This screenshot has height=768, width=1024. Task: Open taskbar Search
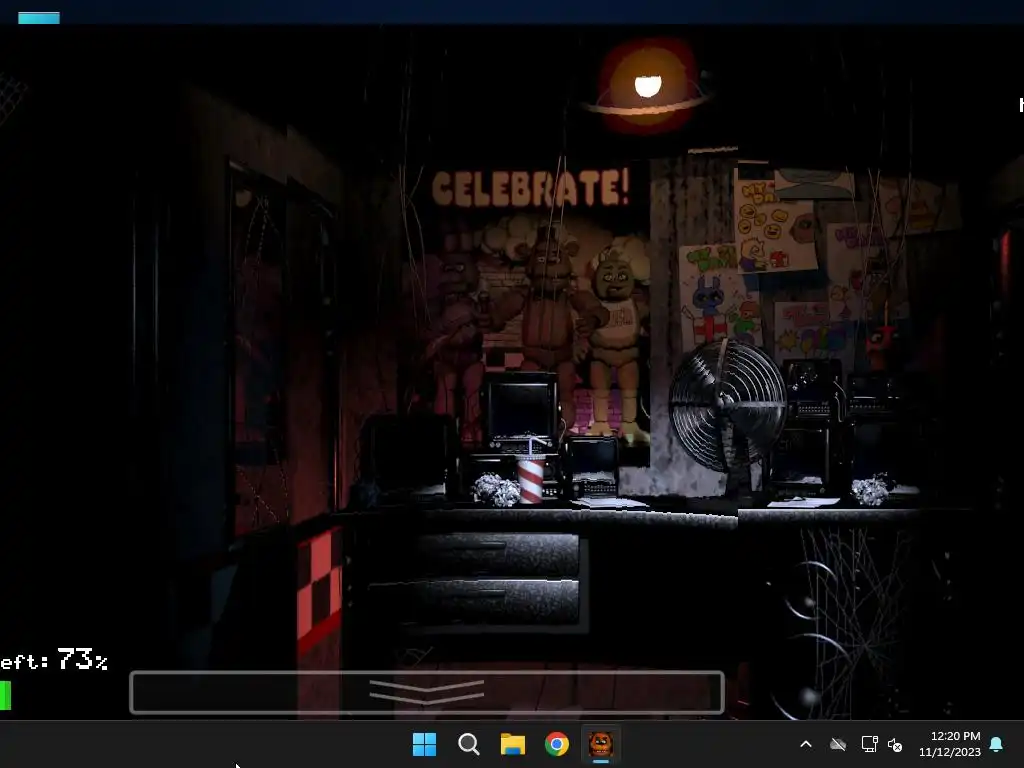pyautogui.click(x=468, y=744)
